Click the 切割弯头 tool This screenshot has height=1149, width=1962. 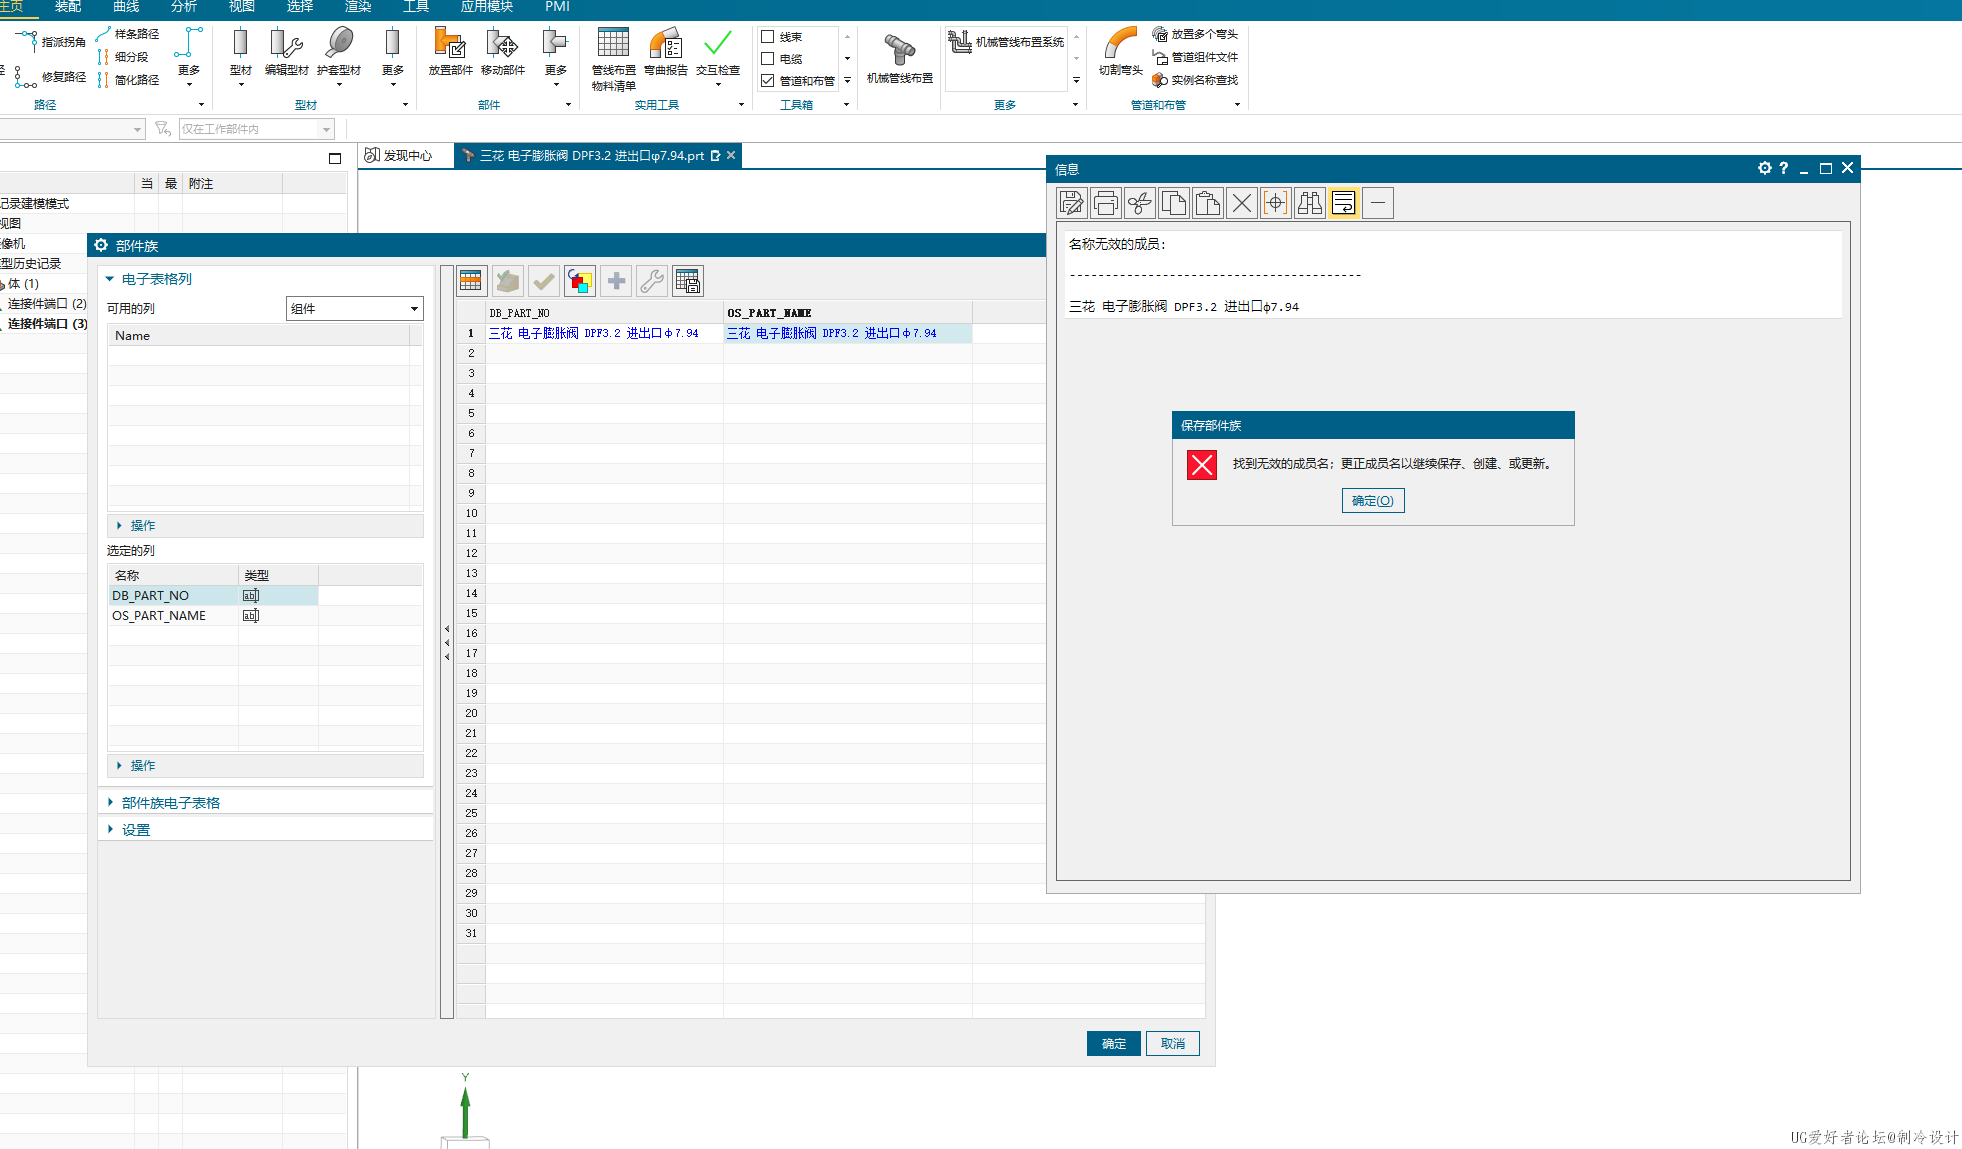click(x=1120, y=52)
